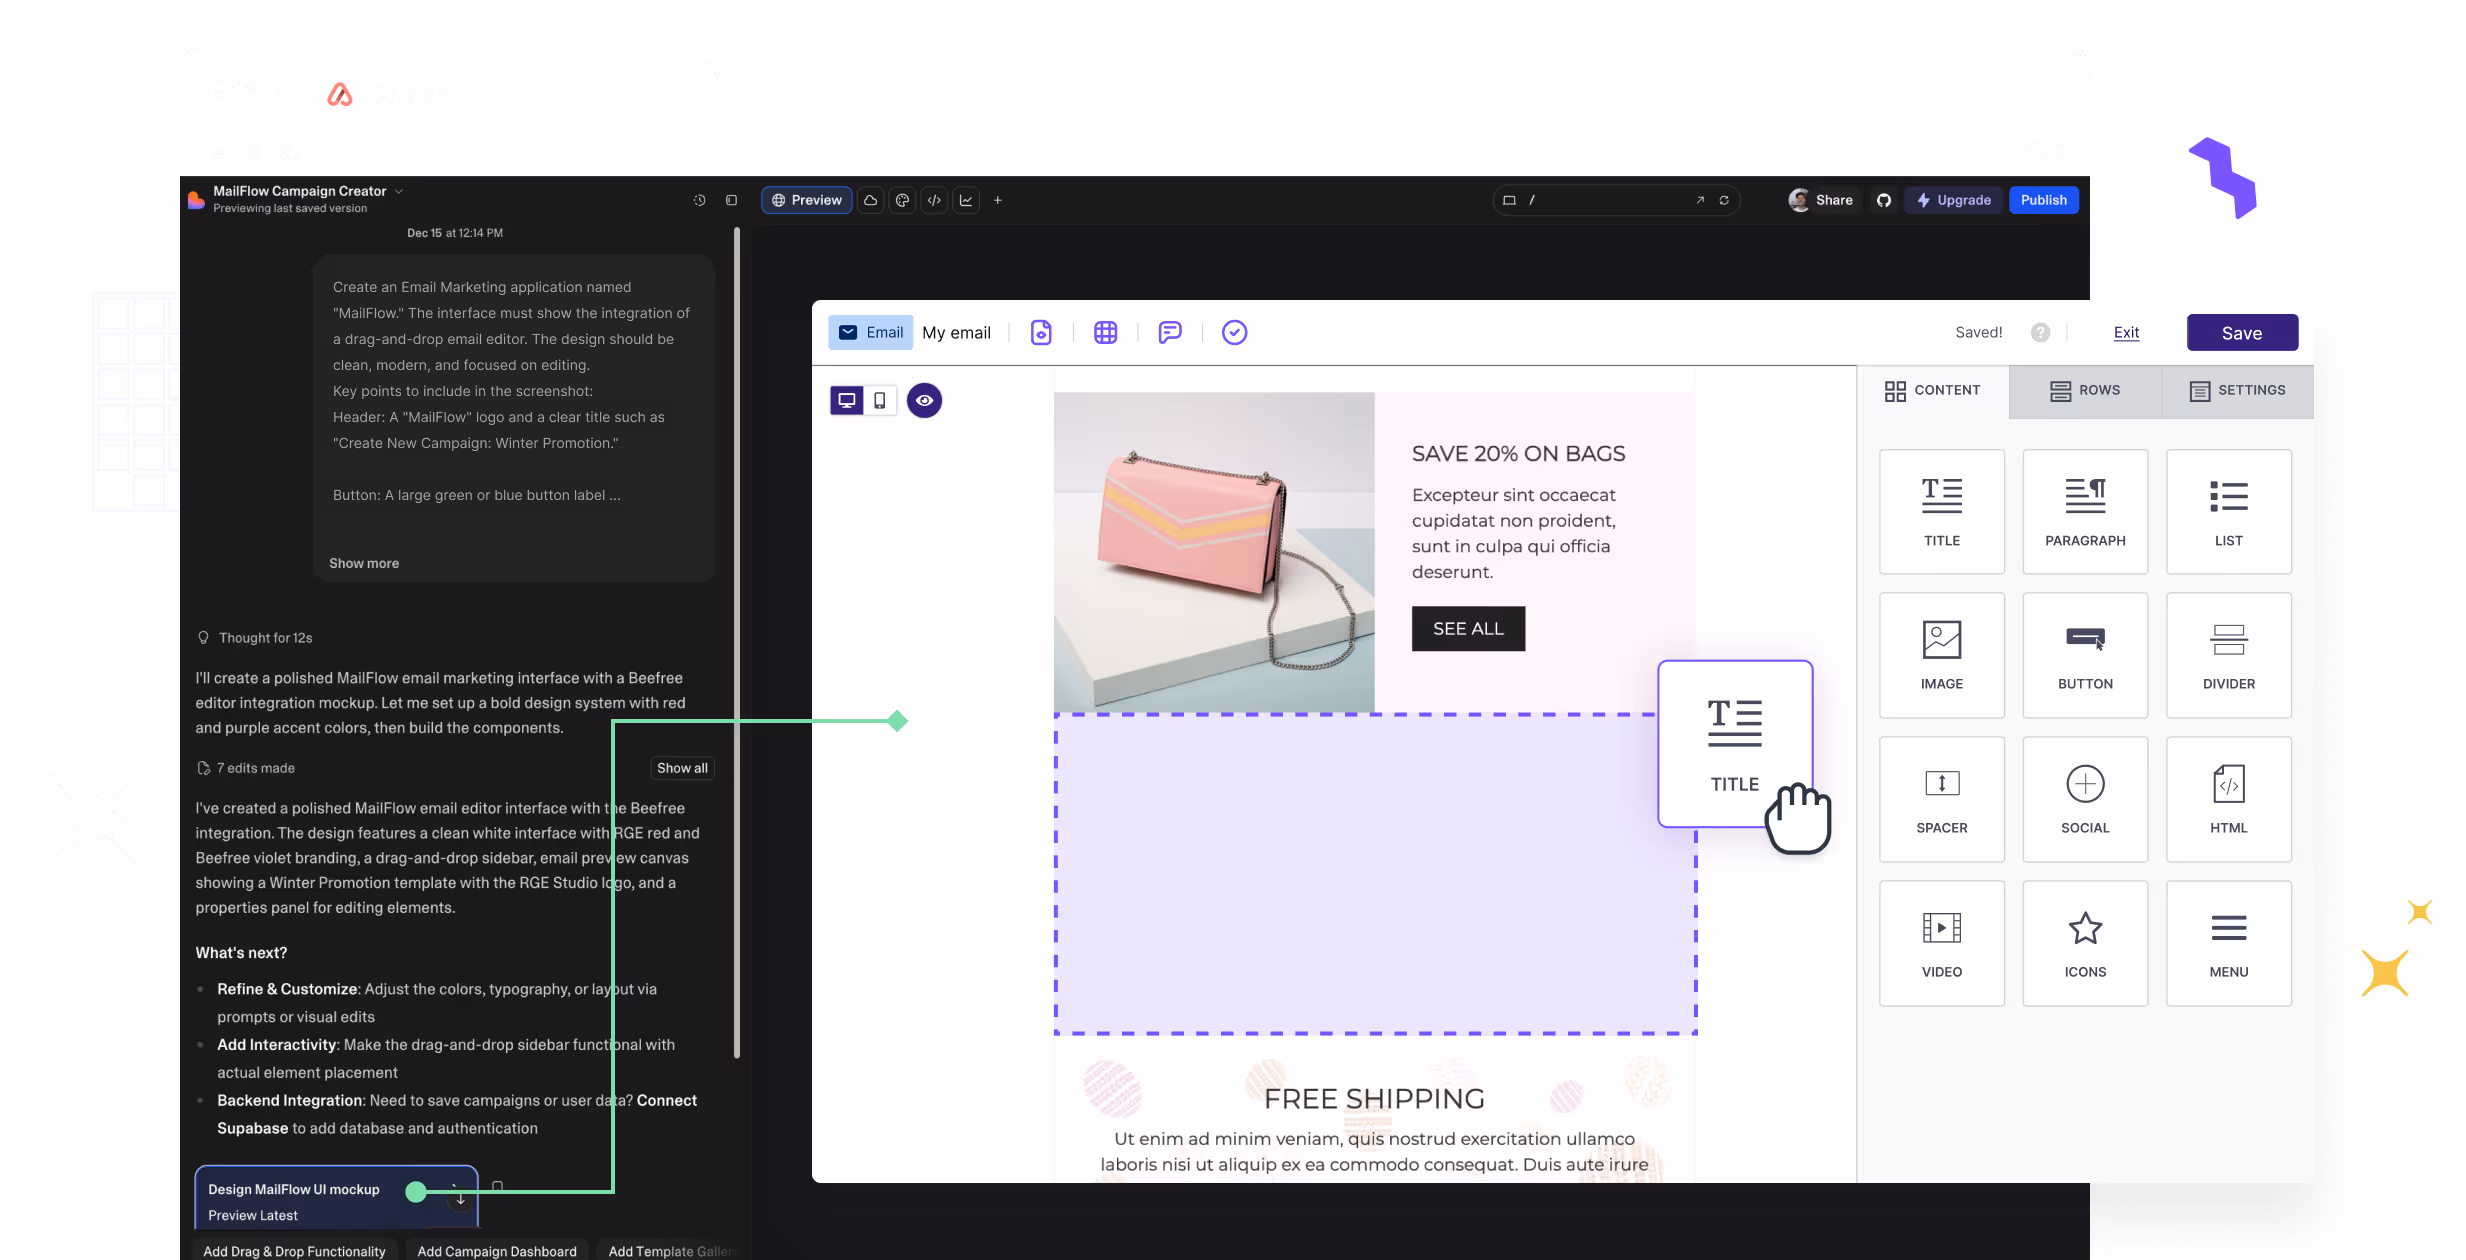This screenshot has width=2466, height=1260.
Task: Select the Image content block
Action: (1940, 655)
